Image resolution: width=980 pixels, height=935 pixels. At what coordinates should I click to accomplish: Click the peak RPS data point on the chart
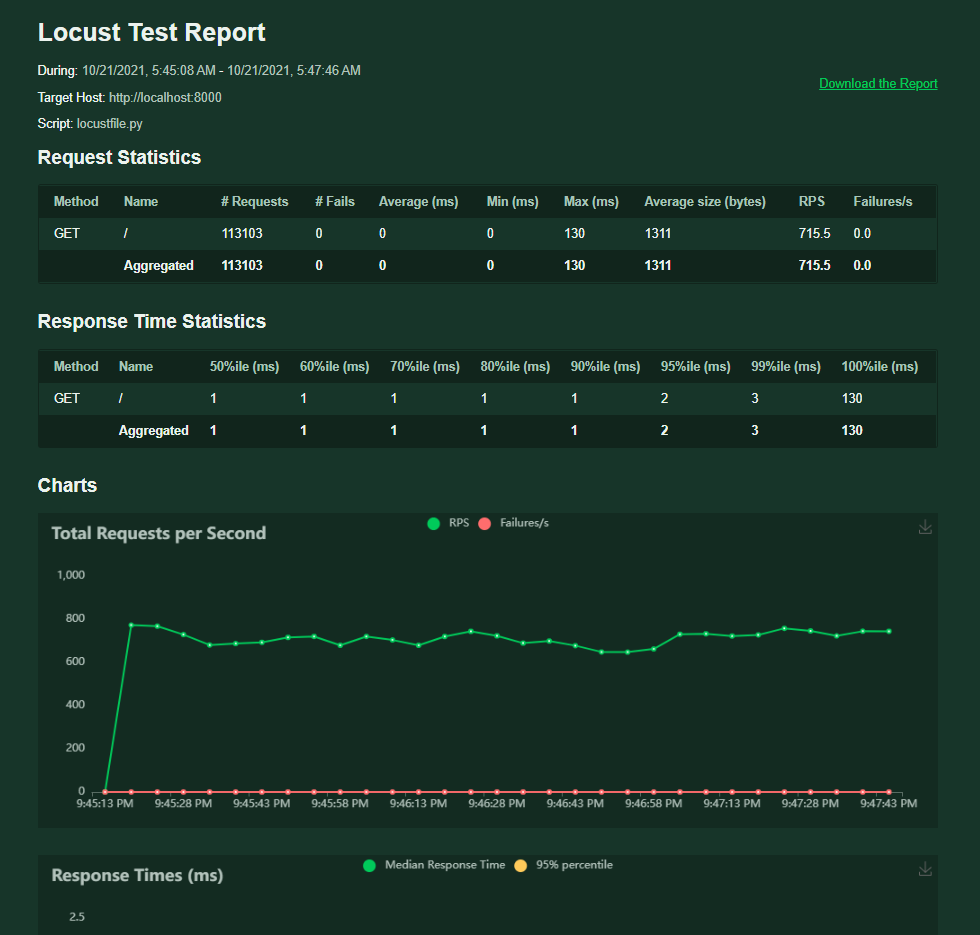[x=130, y=626]
